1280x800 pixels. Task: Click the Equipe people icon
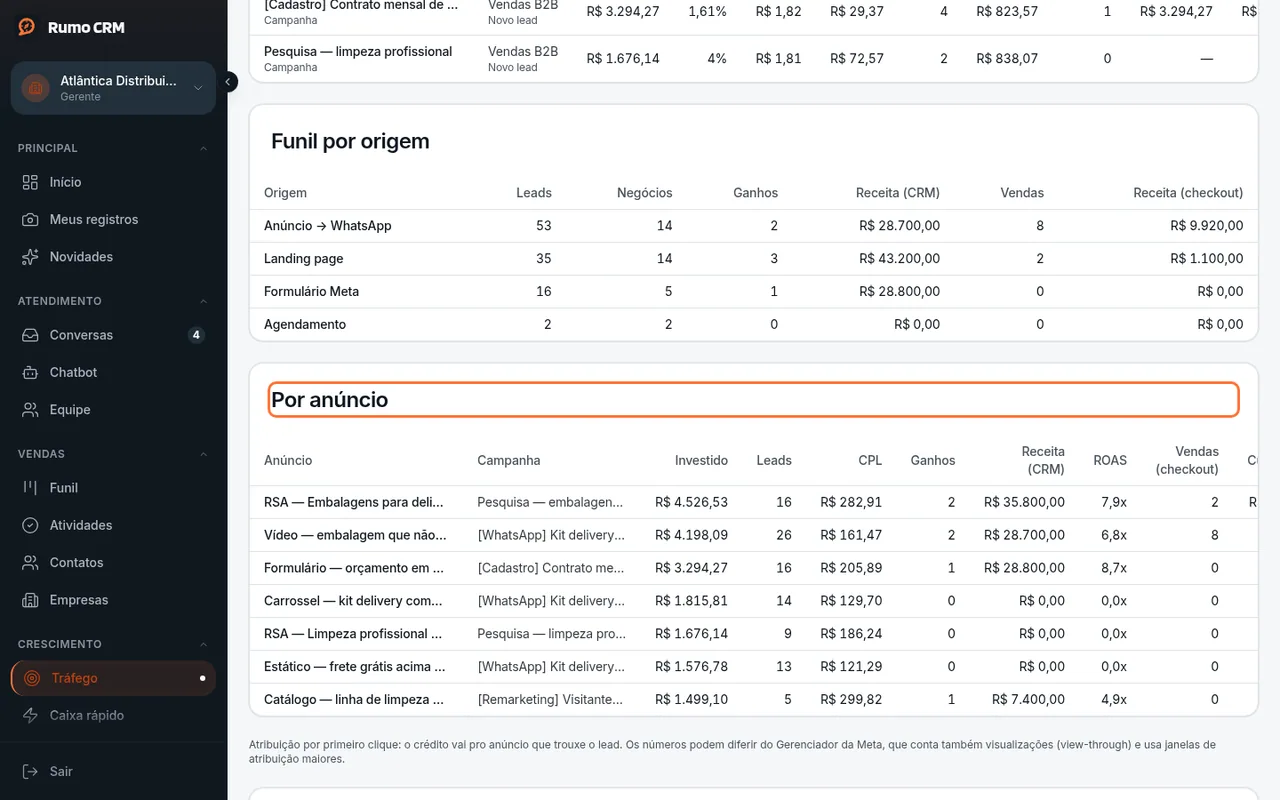pos(31,410)
